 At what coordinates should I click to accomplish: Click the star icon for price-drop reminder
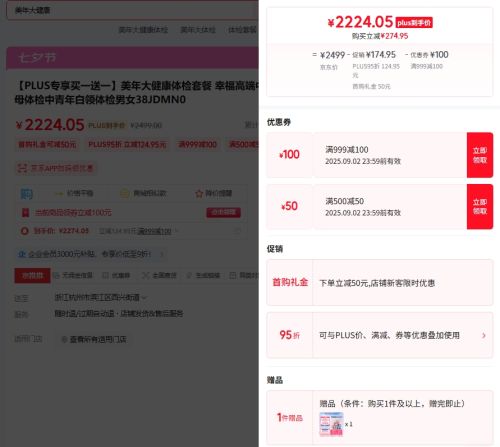pyautogui.click(x=199, y=194)
